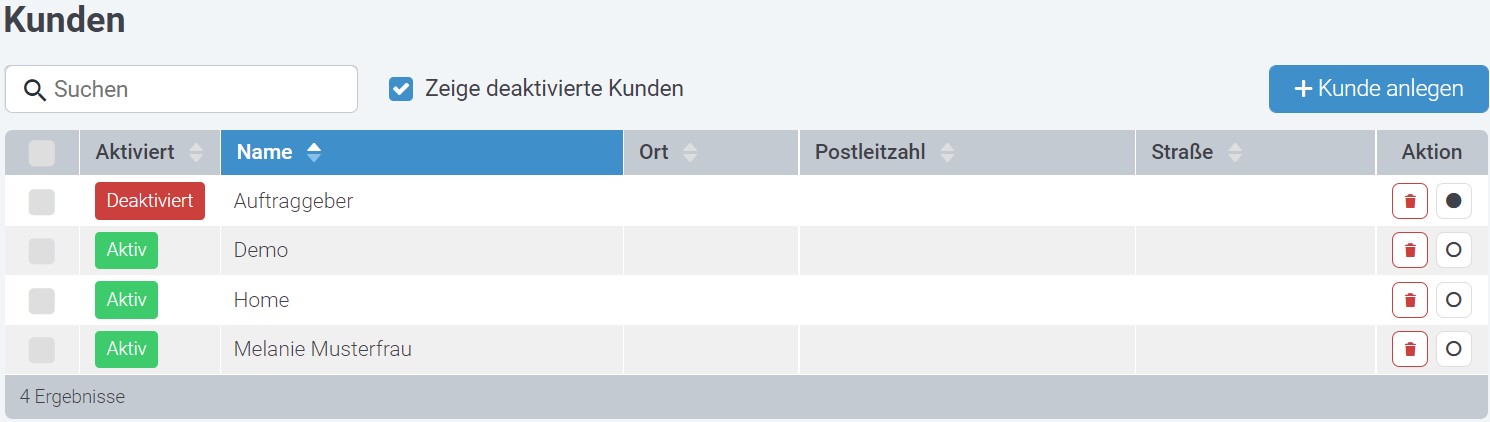Tick the select-all checkbox in the table header
Image resolution: width=1490 pixels, height=422 pixels.
(x=42, y=153)
